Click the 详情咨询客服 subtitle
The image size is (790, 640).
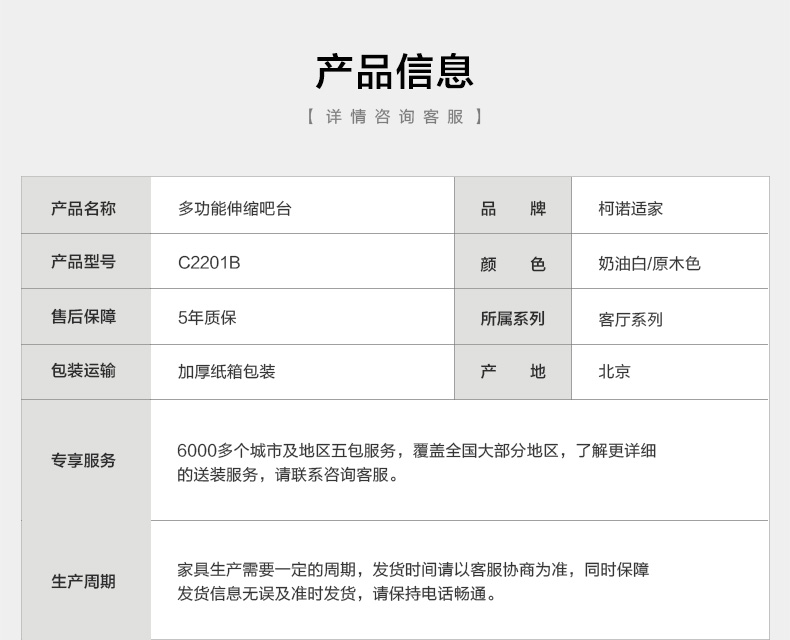(394, 116)
